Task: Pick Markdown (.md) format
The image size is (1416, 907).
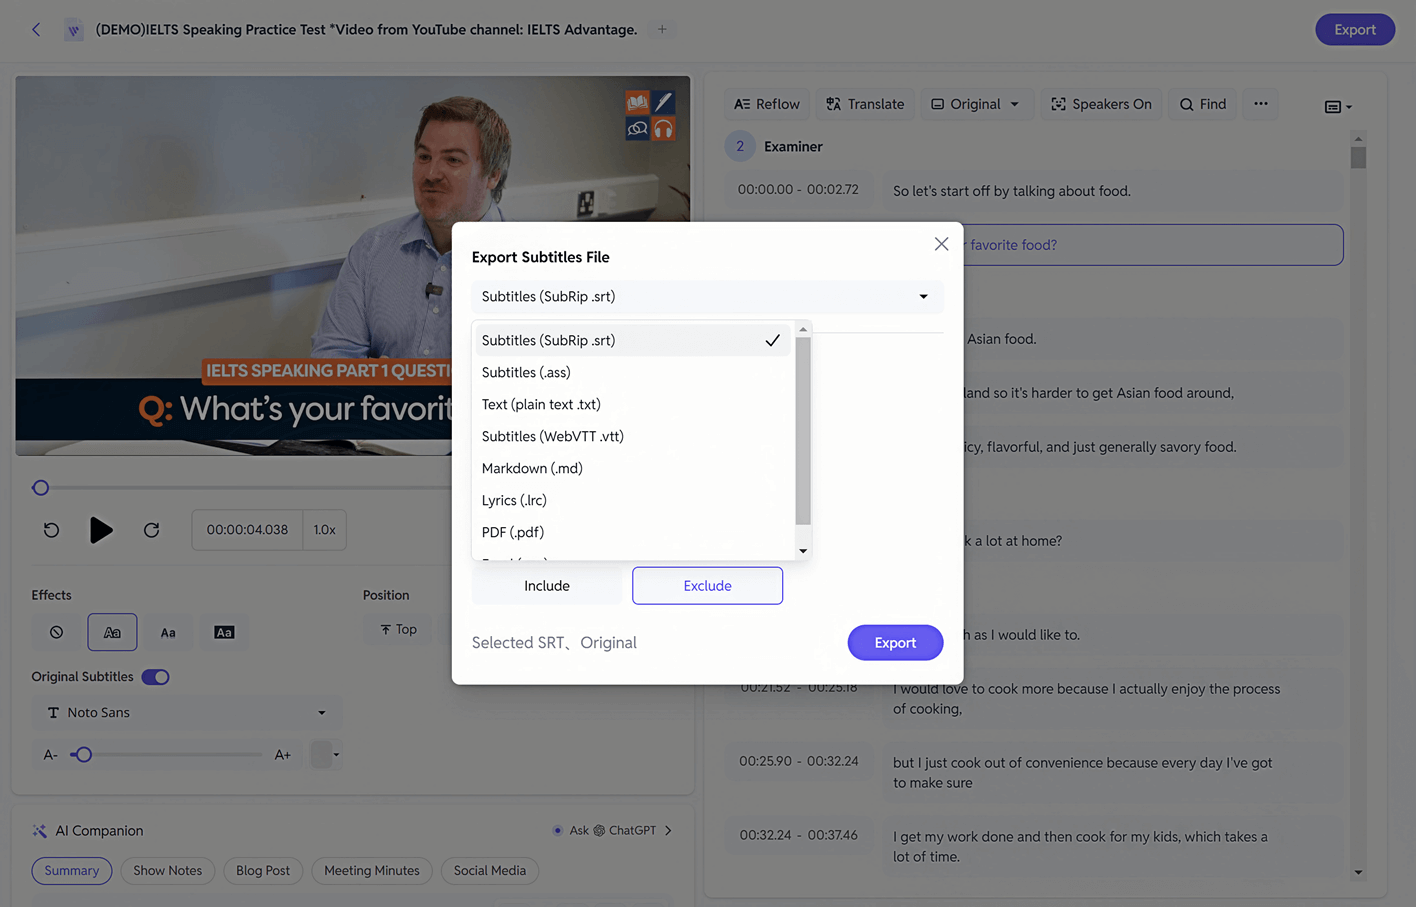Action: click(x=632, y=468)
